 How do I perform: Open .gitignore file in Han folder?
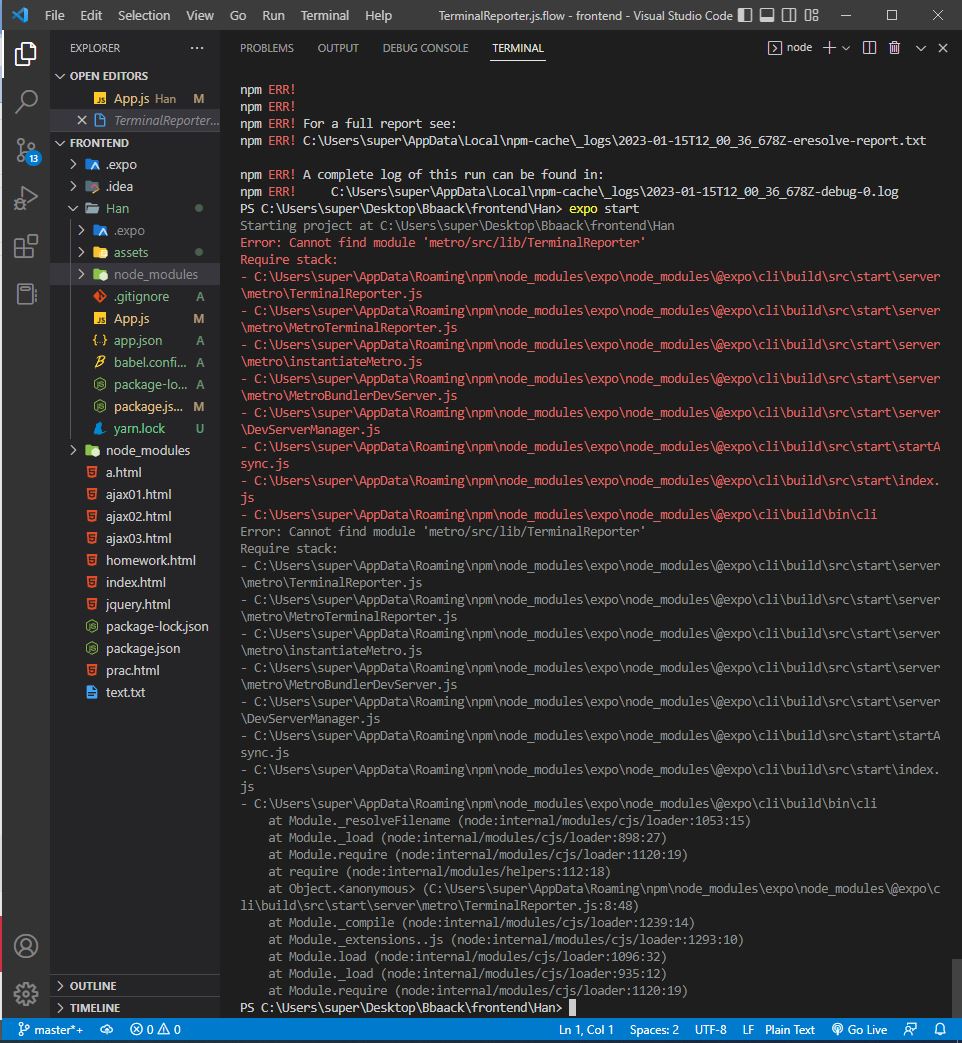135,296
